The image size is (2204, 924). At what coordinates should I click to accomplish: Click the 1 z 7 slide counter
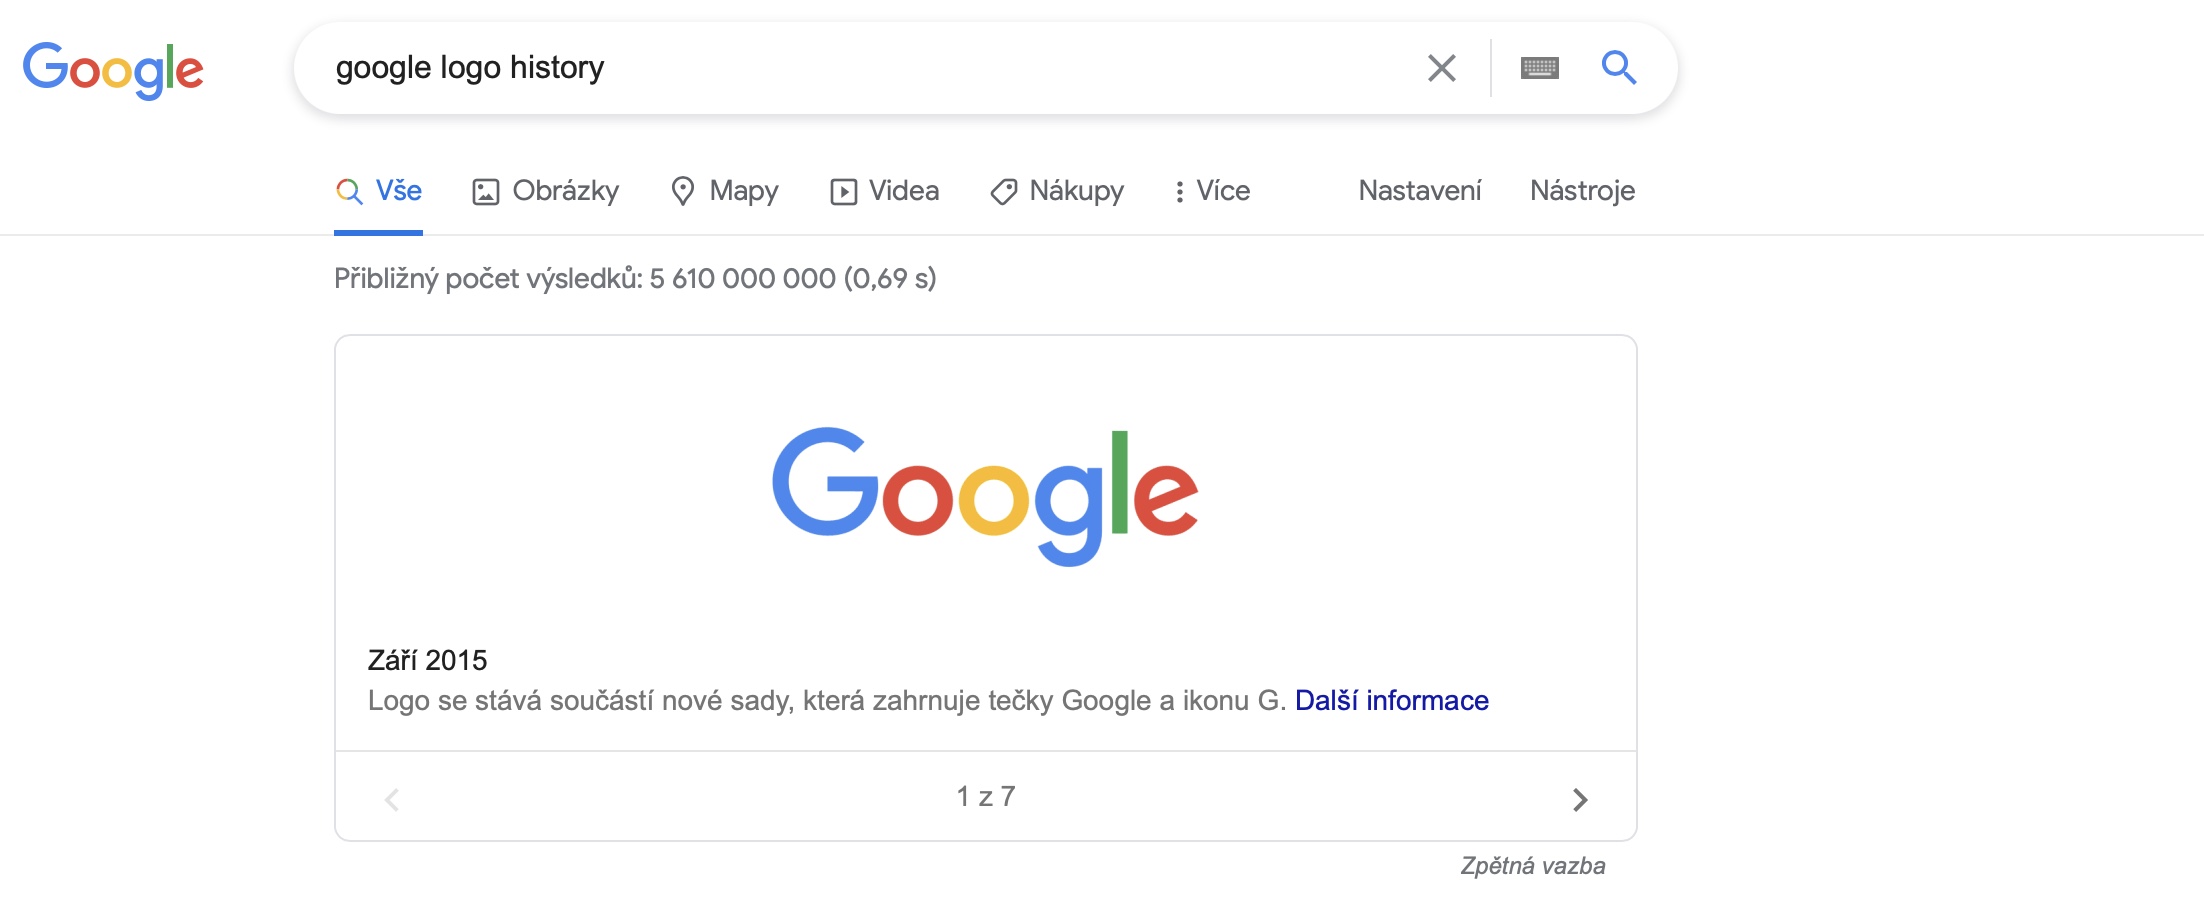click(x=986, y=796)
